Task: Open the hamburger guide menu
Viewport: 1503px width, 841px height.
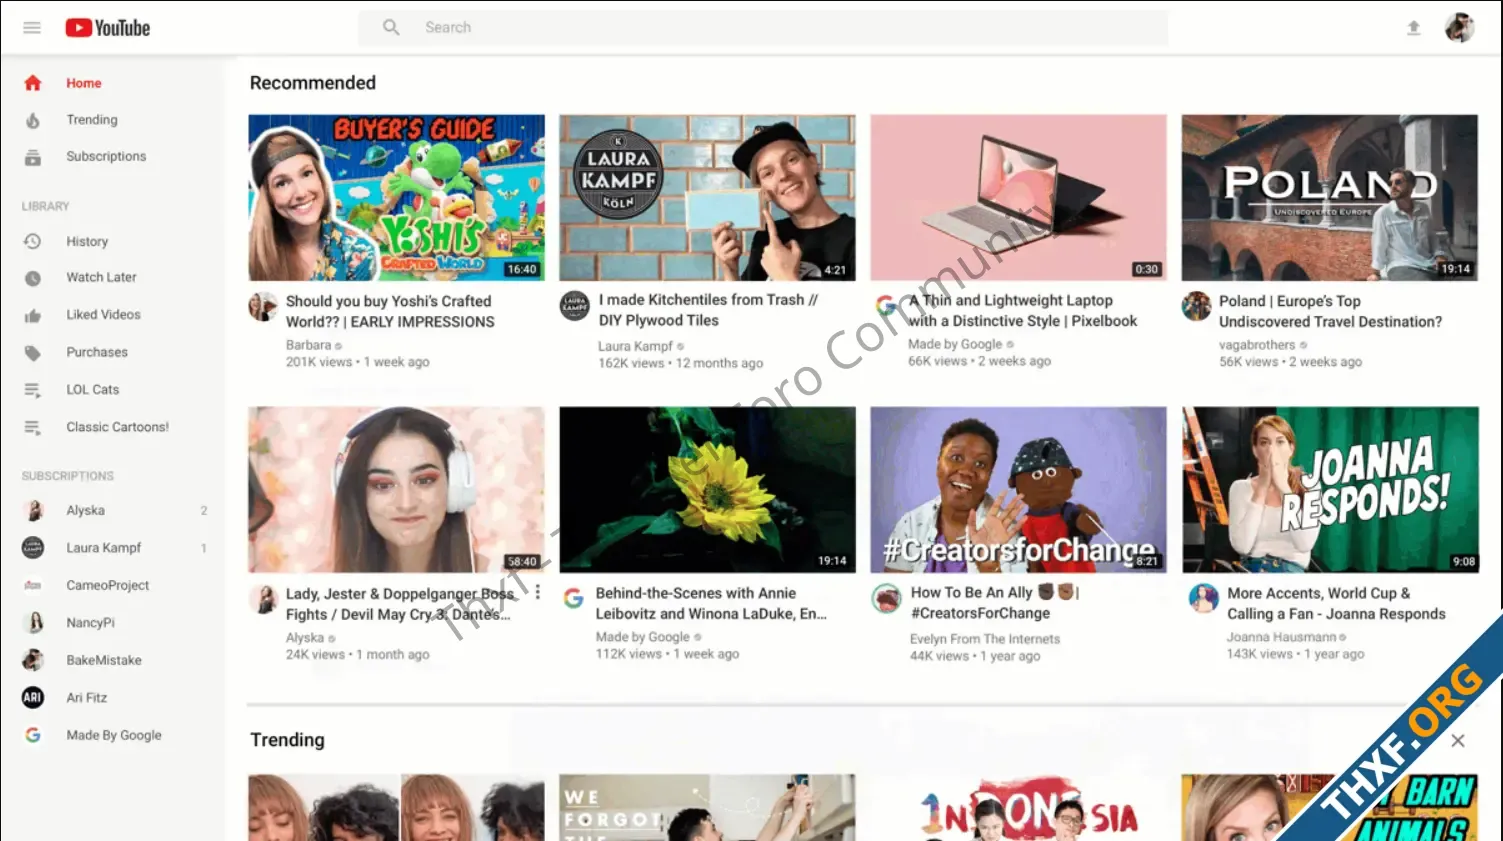Action: tap(32, 28)
